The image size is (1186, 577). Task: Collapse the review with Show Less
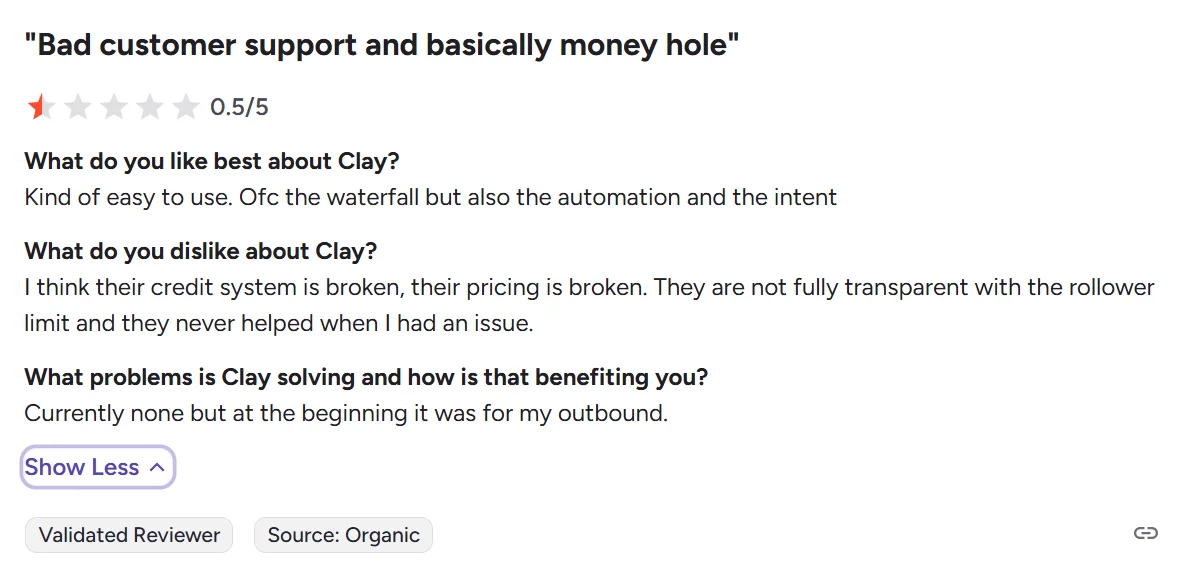(82, 467)
